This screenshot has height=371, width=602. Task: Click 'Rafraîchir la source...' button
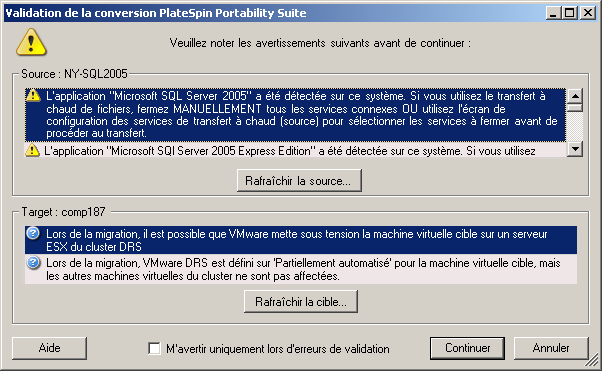tap(299, 180)
